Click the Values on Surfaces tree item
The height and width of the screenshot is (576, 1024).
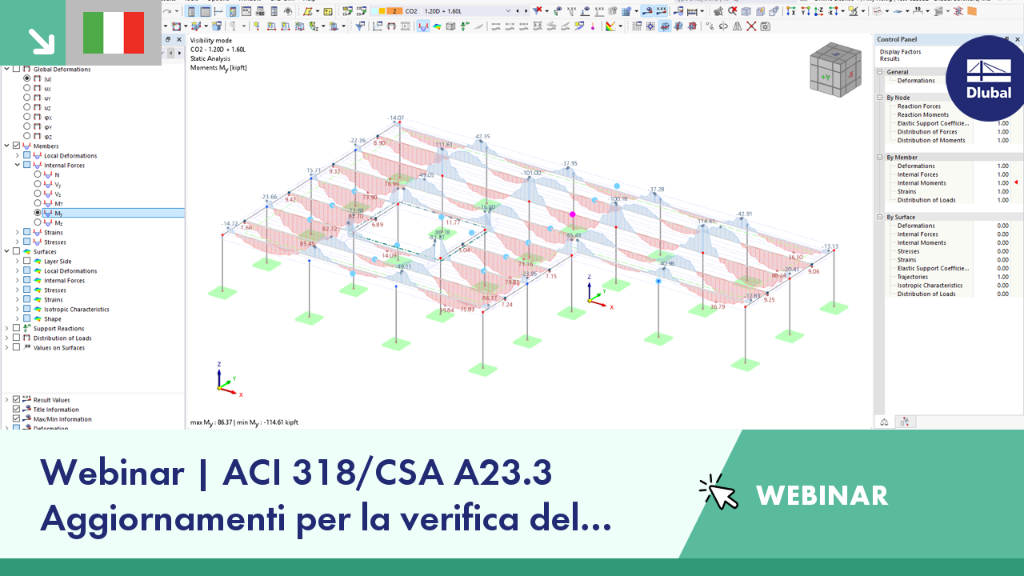tap(59, 347)
